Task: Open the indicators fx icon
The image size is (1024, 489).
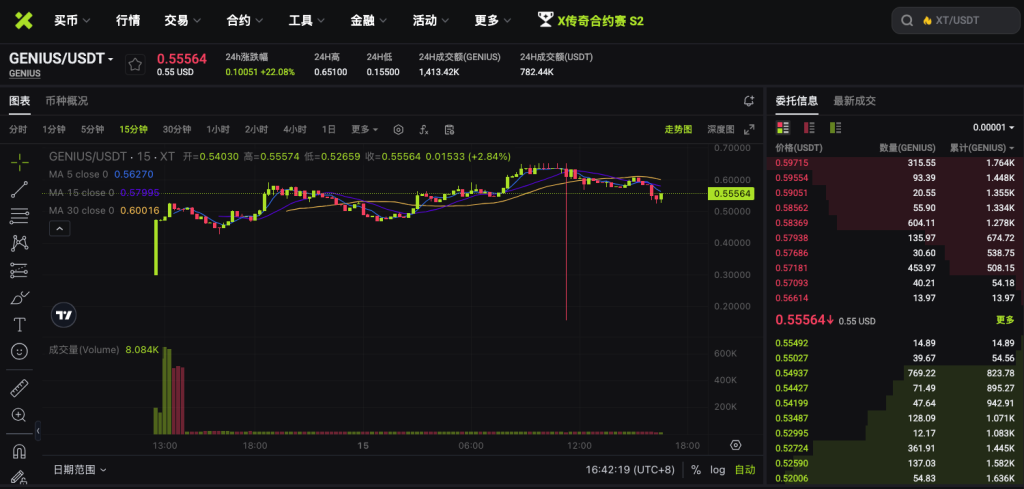Action: point(424,129)
